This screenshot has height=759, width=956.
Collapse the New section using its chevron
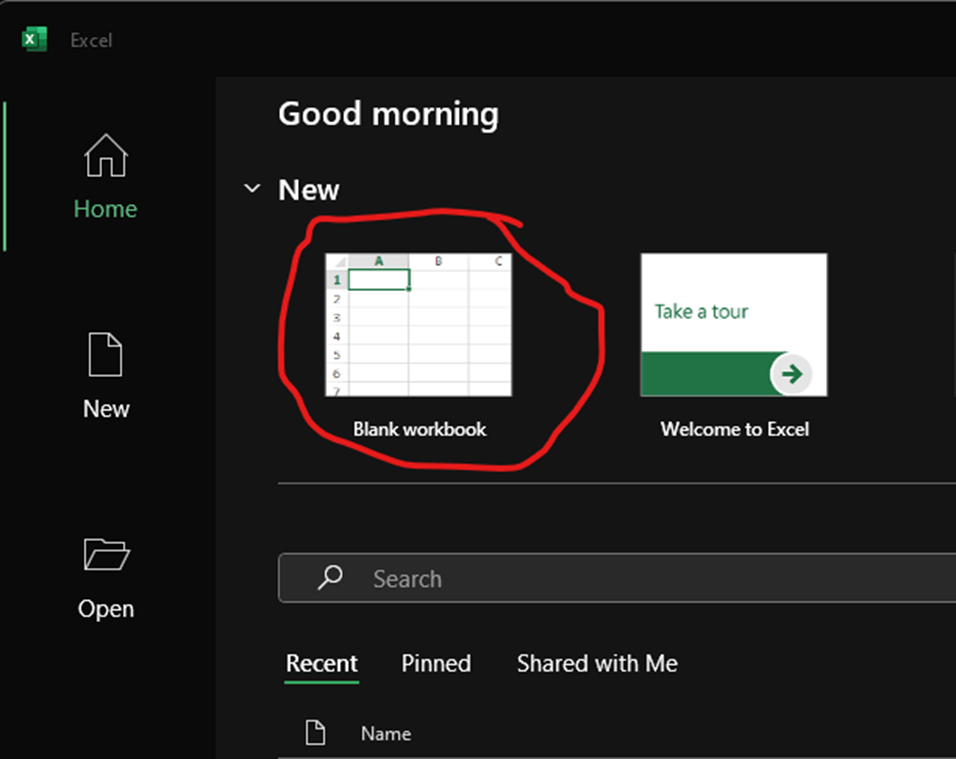coord(253,189)
